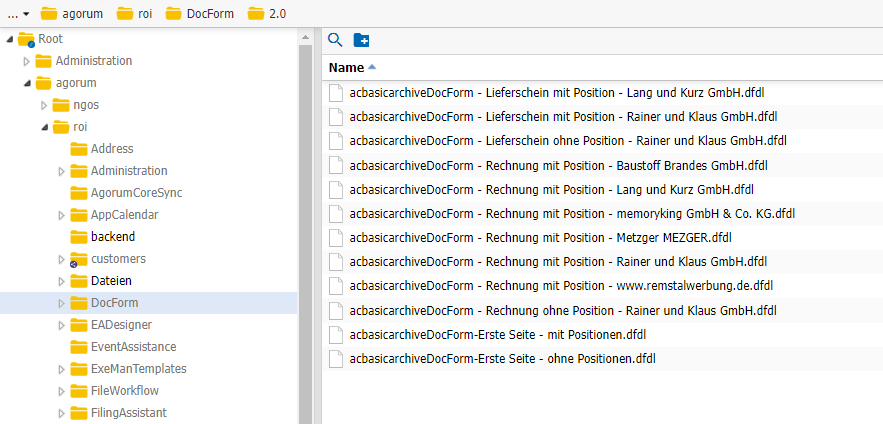Open Lieferschein mit Position Rainer und Klaus file
The height and width of the screenshot is (424, 883).
click(563, 117)
